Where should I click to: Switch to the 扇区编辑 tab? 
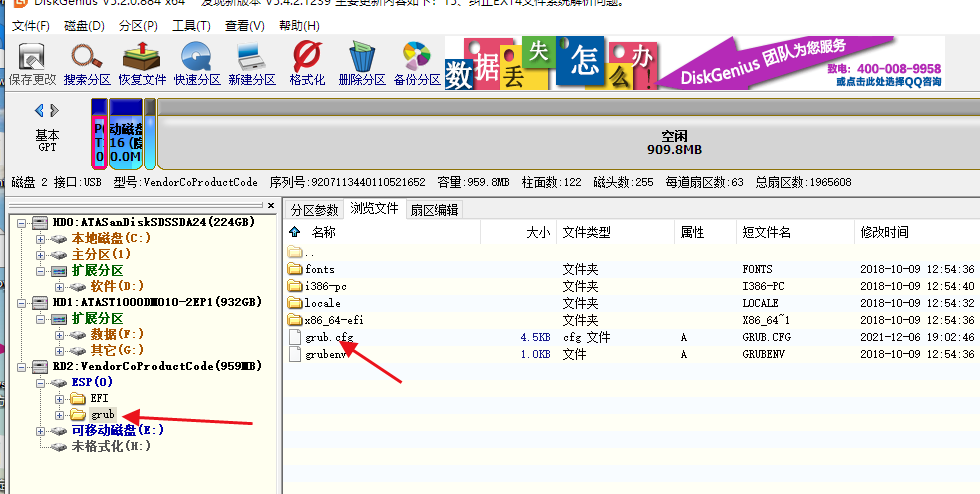point(434,209)
